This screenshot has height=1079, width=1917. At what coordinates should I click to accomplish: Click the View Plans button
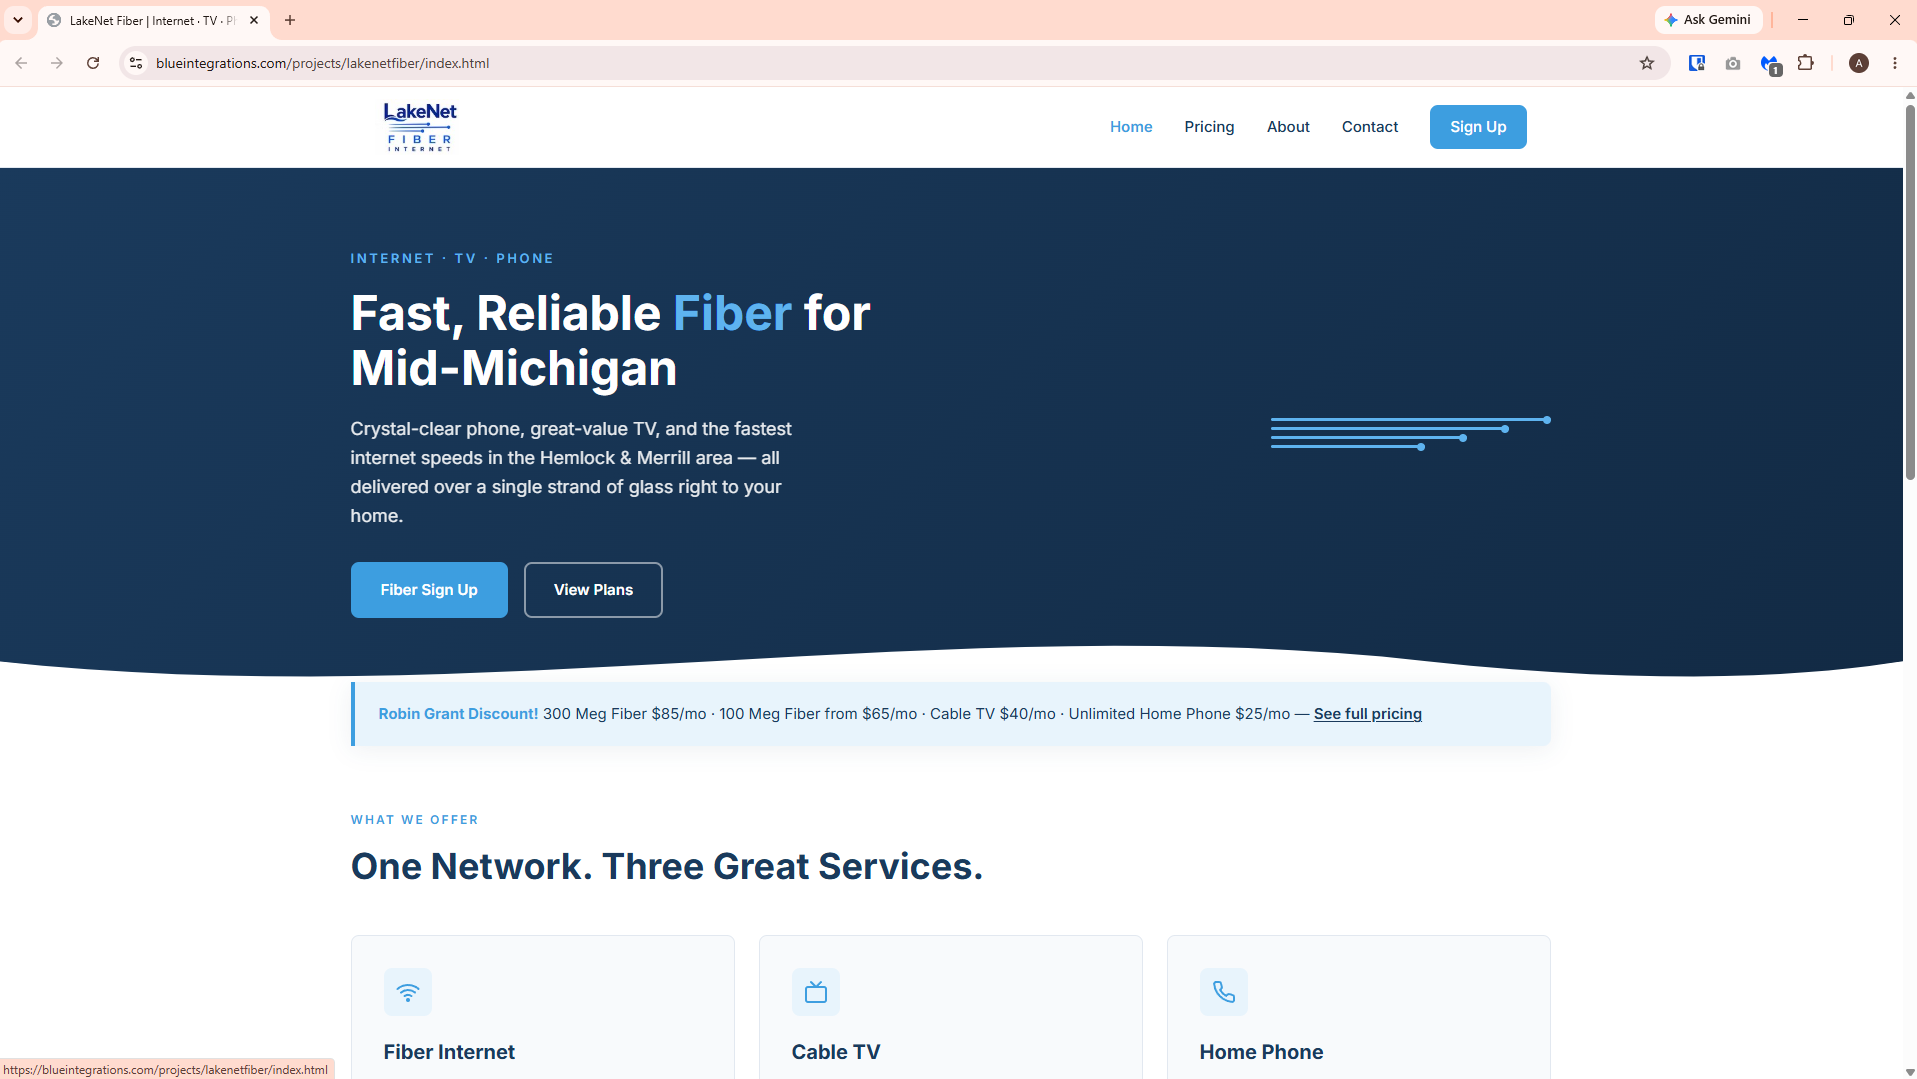(x=593, y=590)
